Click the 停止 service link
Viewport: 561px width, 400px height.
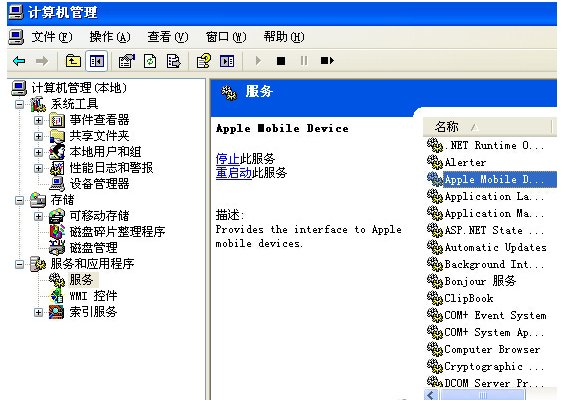(228, 158)
